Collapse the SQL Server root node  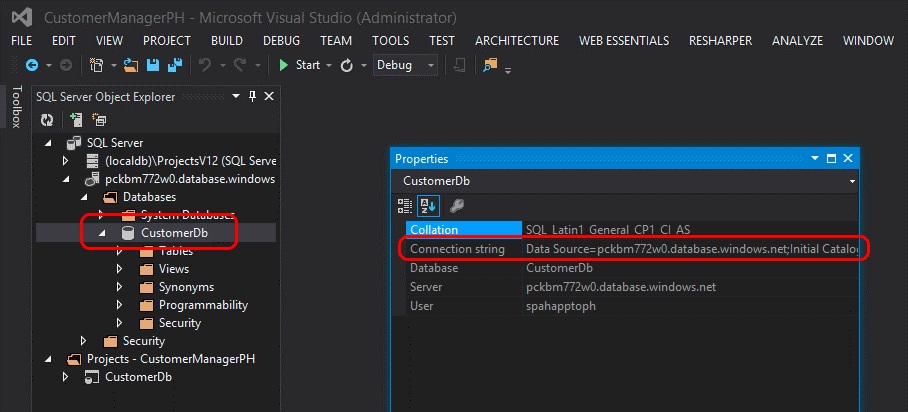[x=47, y=143]
